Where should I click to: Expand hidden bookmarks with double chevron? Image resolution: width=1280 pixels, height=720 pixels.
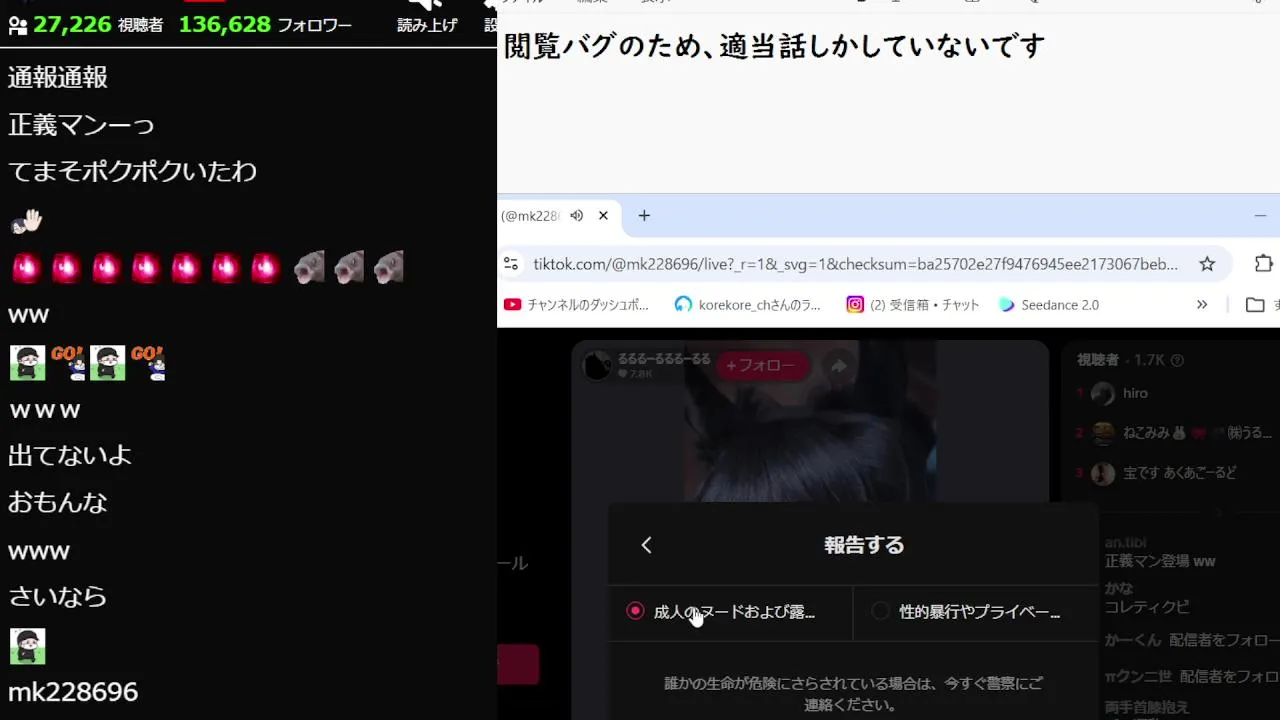[1202, 305]
